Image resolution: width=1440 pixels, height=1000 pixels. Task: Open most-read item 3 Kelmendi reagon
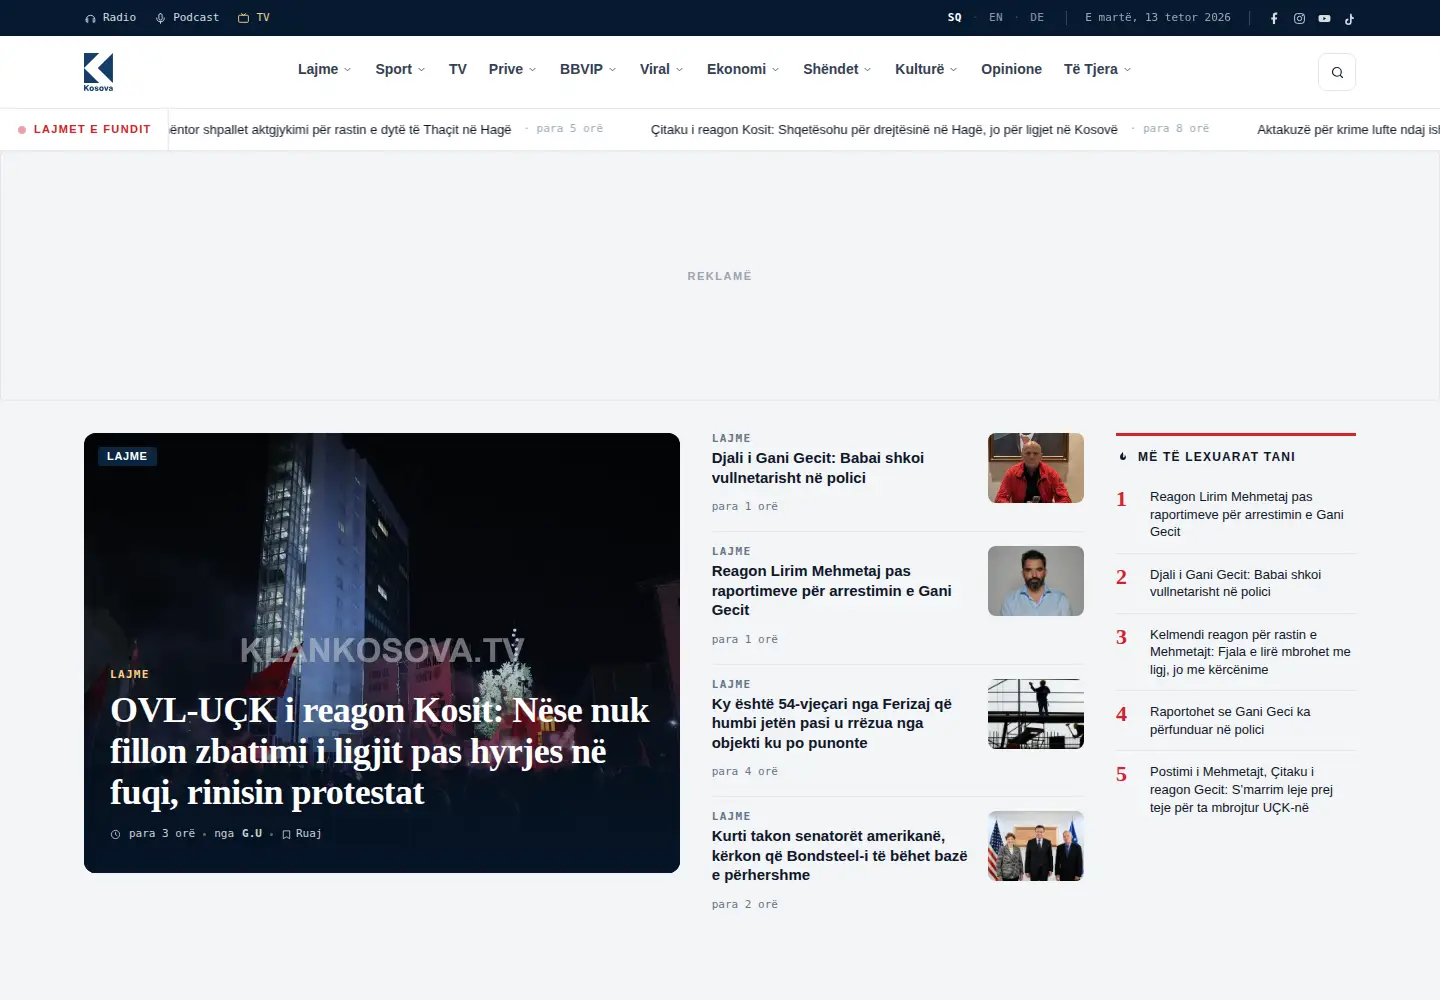[1250, 652]
